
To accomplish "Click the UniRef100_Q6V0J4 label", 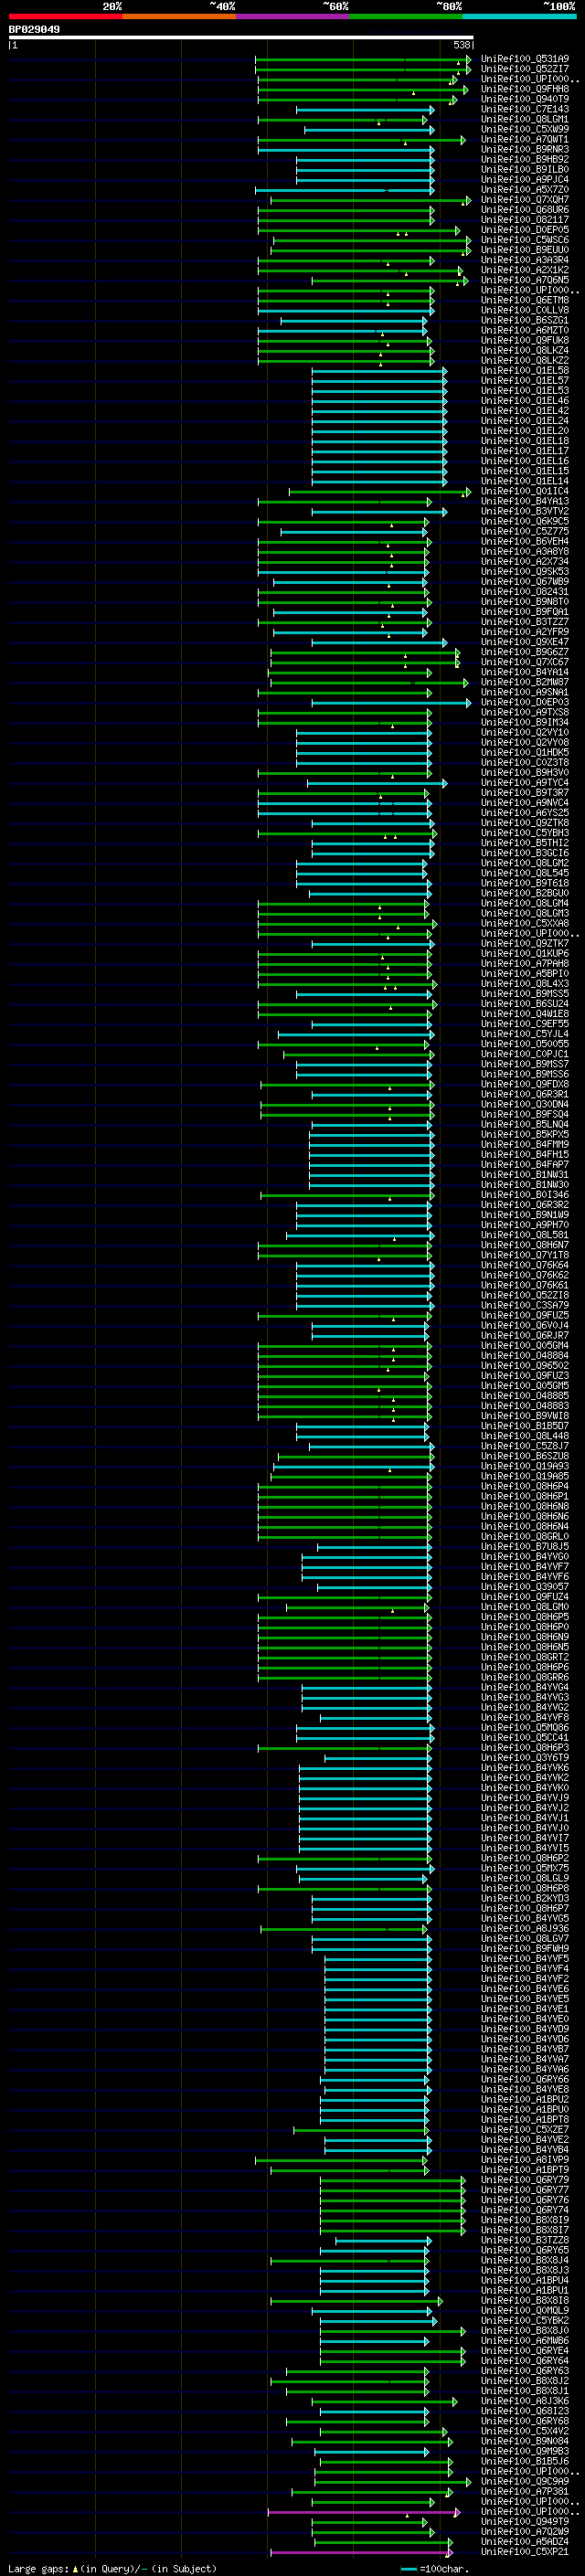I will [x=525, y=1325].
